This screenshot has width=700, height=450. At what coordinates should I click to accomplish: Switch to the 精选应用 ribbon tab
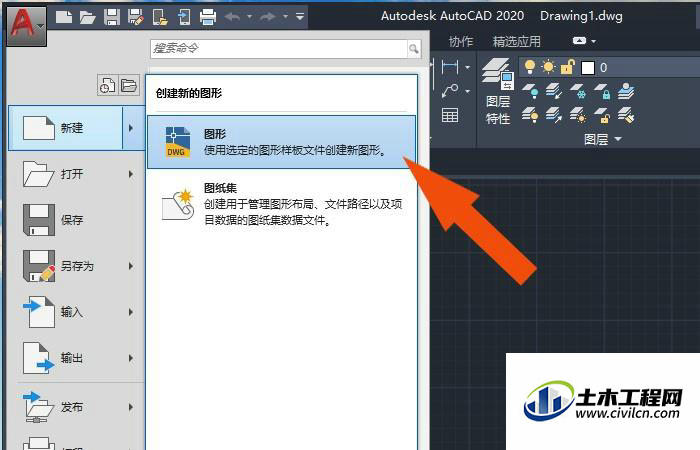[517, 42]
